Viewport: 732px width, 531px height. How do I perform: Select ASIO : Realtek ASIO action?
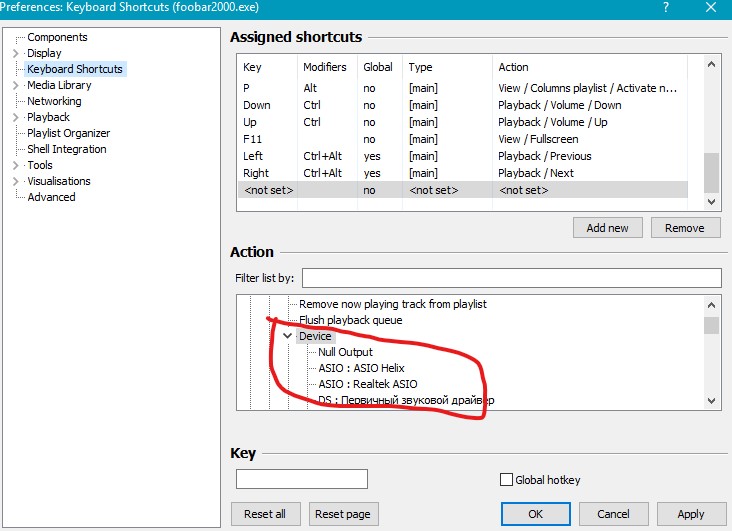pos(367,384)
